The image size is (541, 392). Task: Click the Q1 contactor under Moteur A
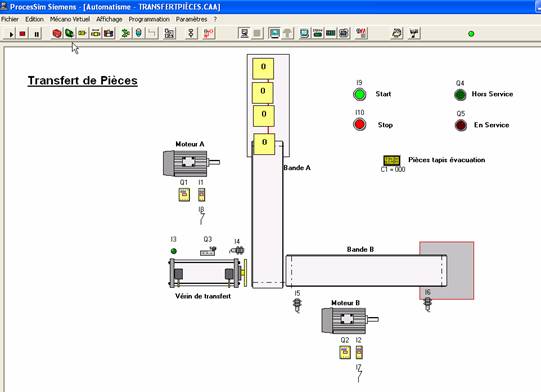(184, 195)
